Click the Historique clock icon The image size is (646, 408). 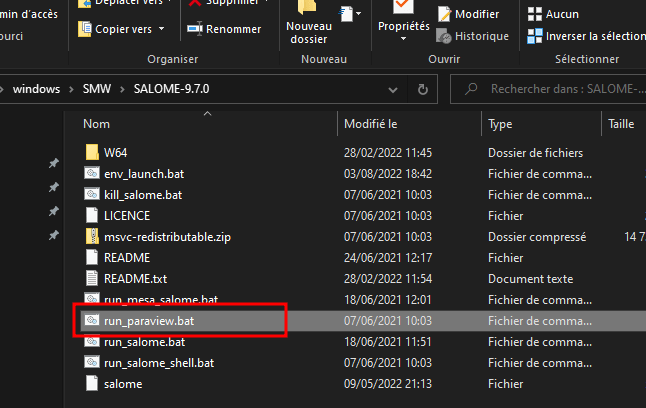pyautogui.click(x=444, y=36)
